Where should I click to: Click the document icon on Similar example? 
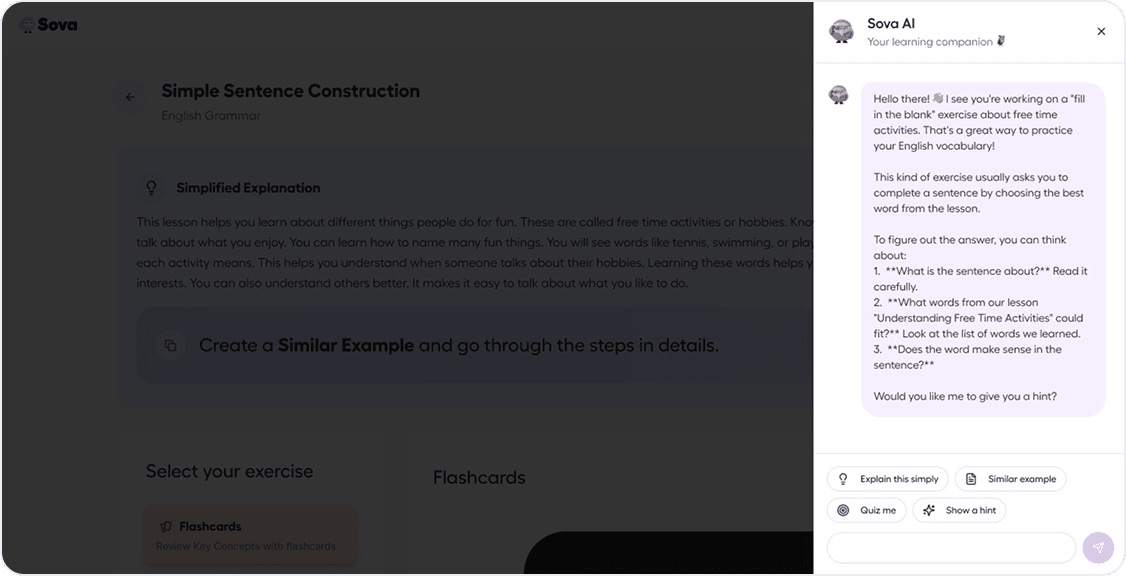point(971,479)
